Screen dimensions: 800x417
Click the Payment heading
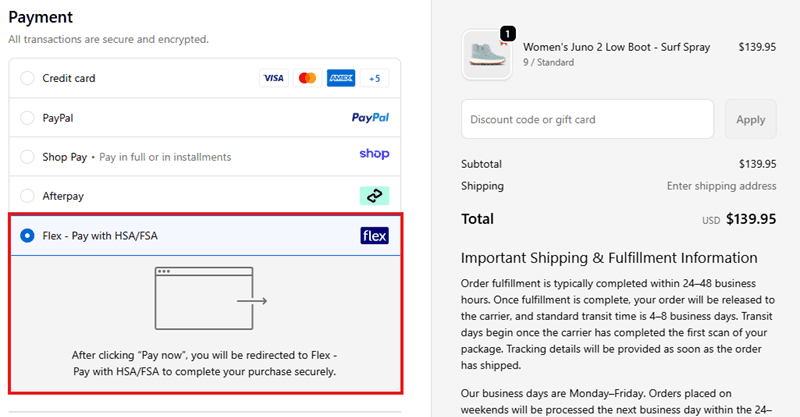pyautogui.click(x=41, y=17)
